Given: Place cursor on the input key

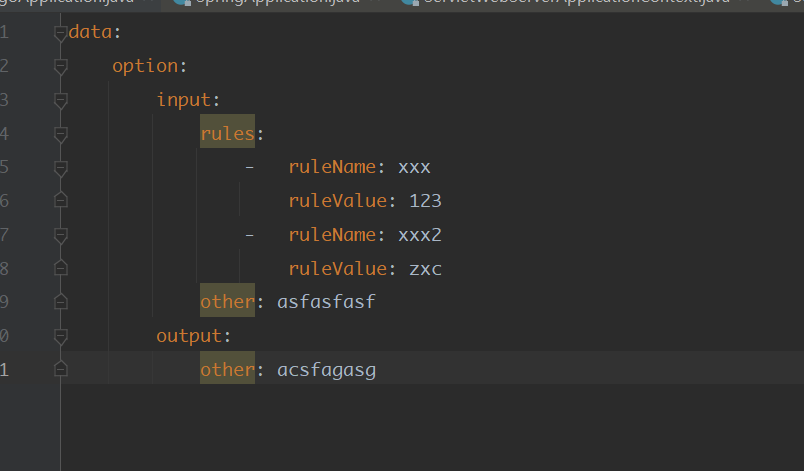Looking at the screenshot, I should pyautogui.click(x=184, y=100).
